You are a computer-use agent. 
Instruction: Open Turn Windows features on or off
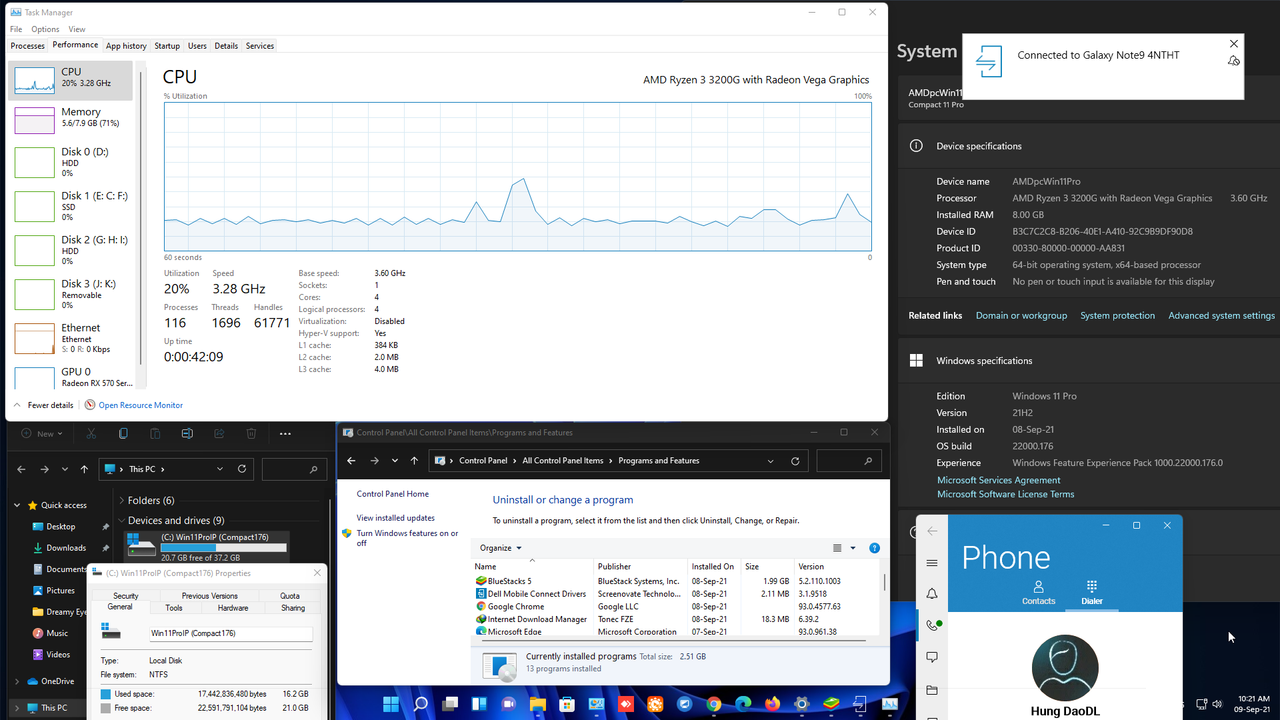point(407,538)
